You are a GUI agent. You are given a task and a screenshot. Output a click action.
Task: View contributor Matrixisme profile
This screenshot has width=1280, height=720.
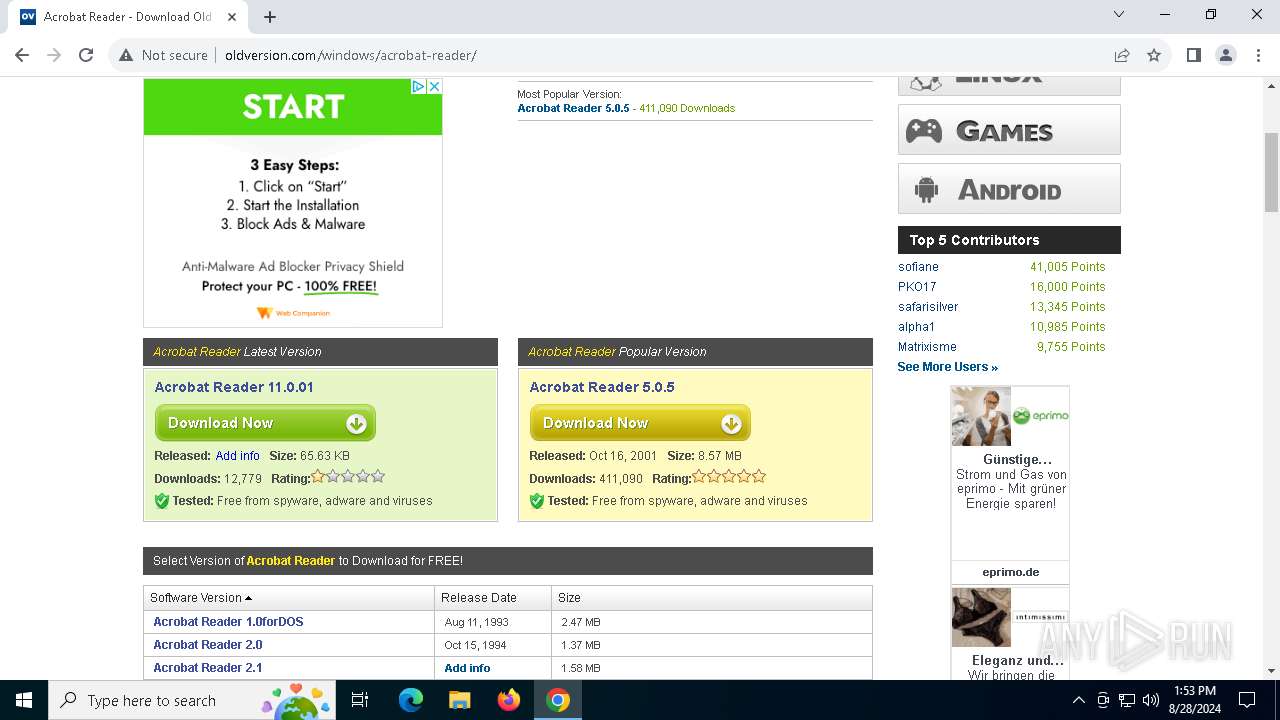point(927,347)
